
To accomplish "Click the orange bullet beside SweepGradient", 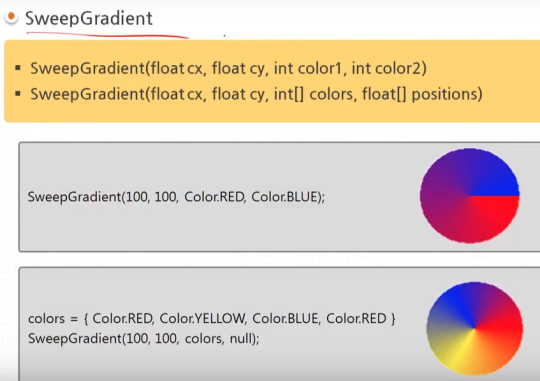I will click(x=11, y=17).
